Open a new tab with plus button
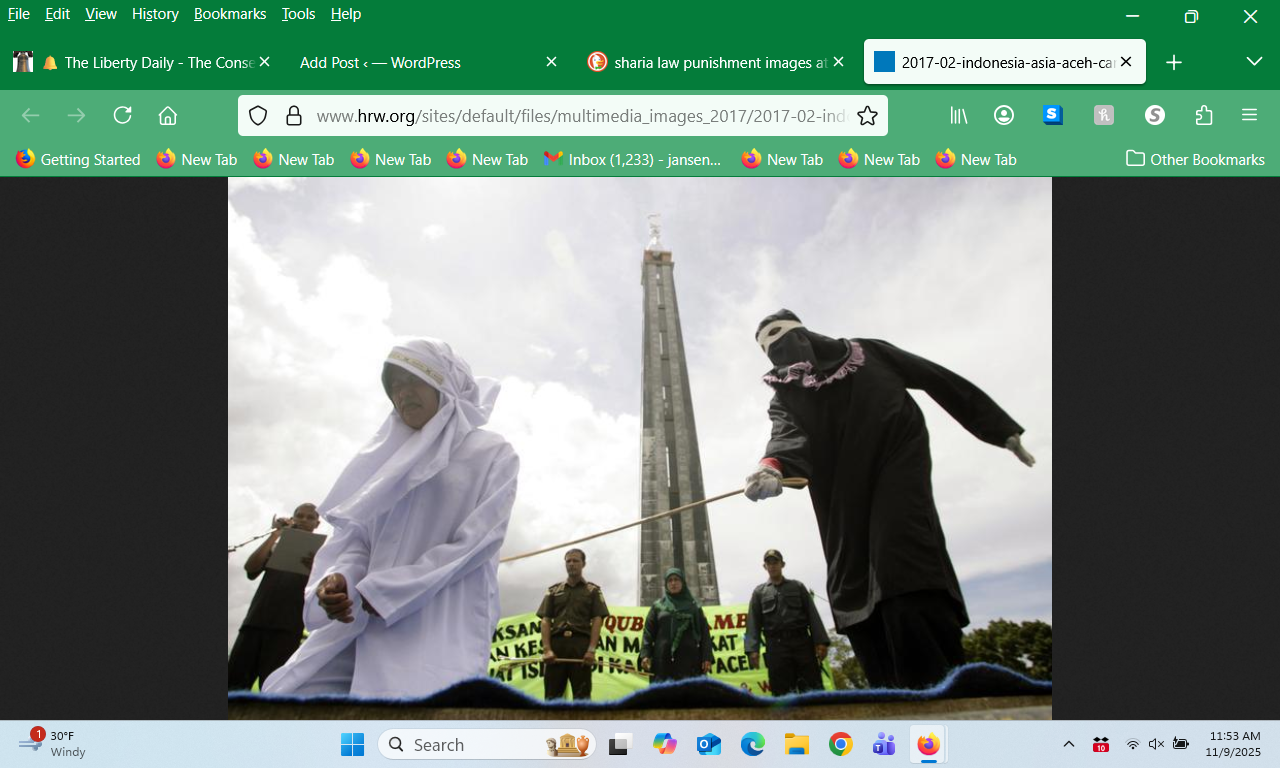The height and width of the screenshot is (768, 1280). point(1174,62)
